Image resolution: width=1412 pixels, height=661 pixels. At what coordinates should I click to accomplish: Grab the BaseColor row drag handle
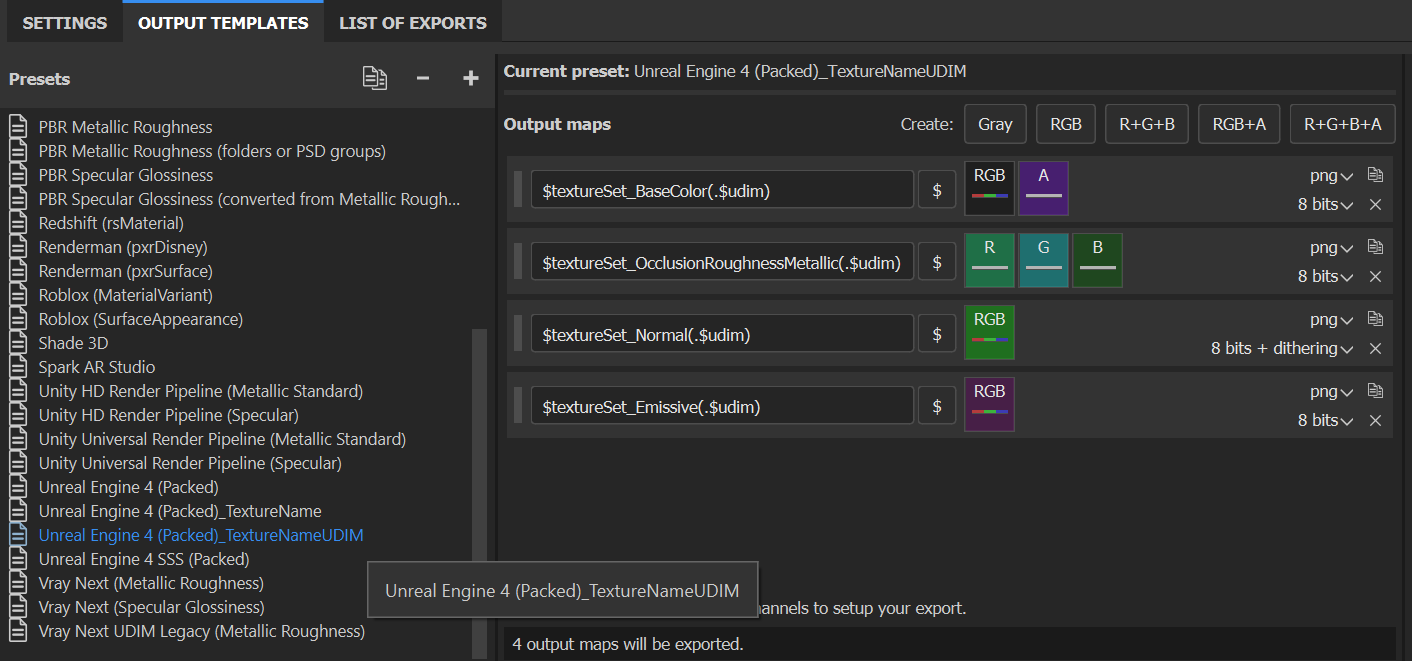tap(518, 190)
